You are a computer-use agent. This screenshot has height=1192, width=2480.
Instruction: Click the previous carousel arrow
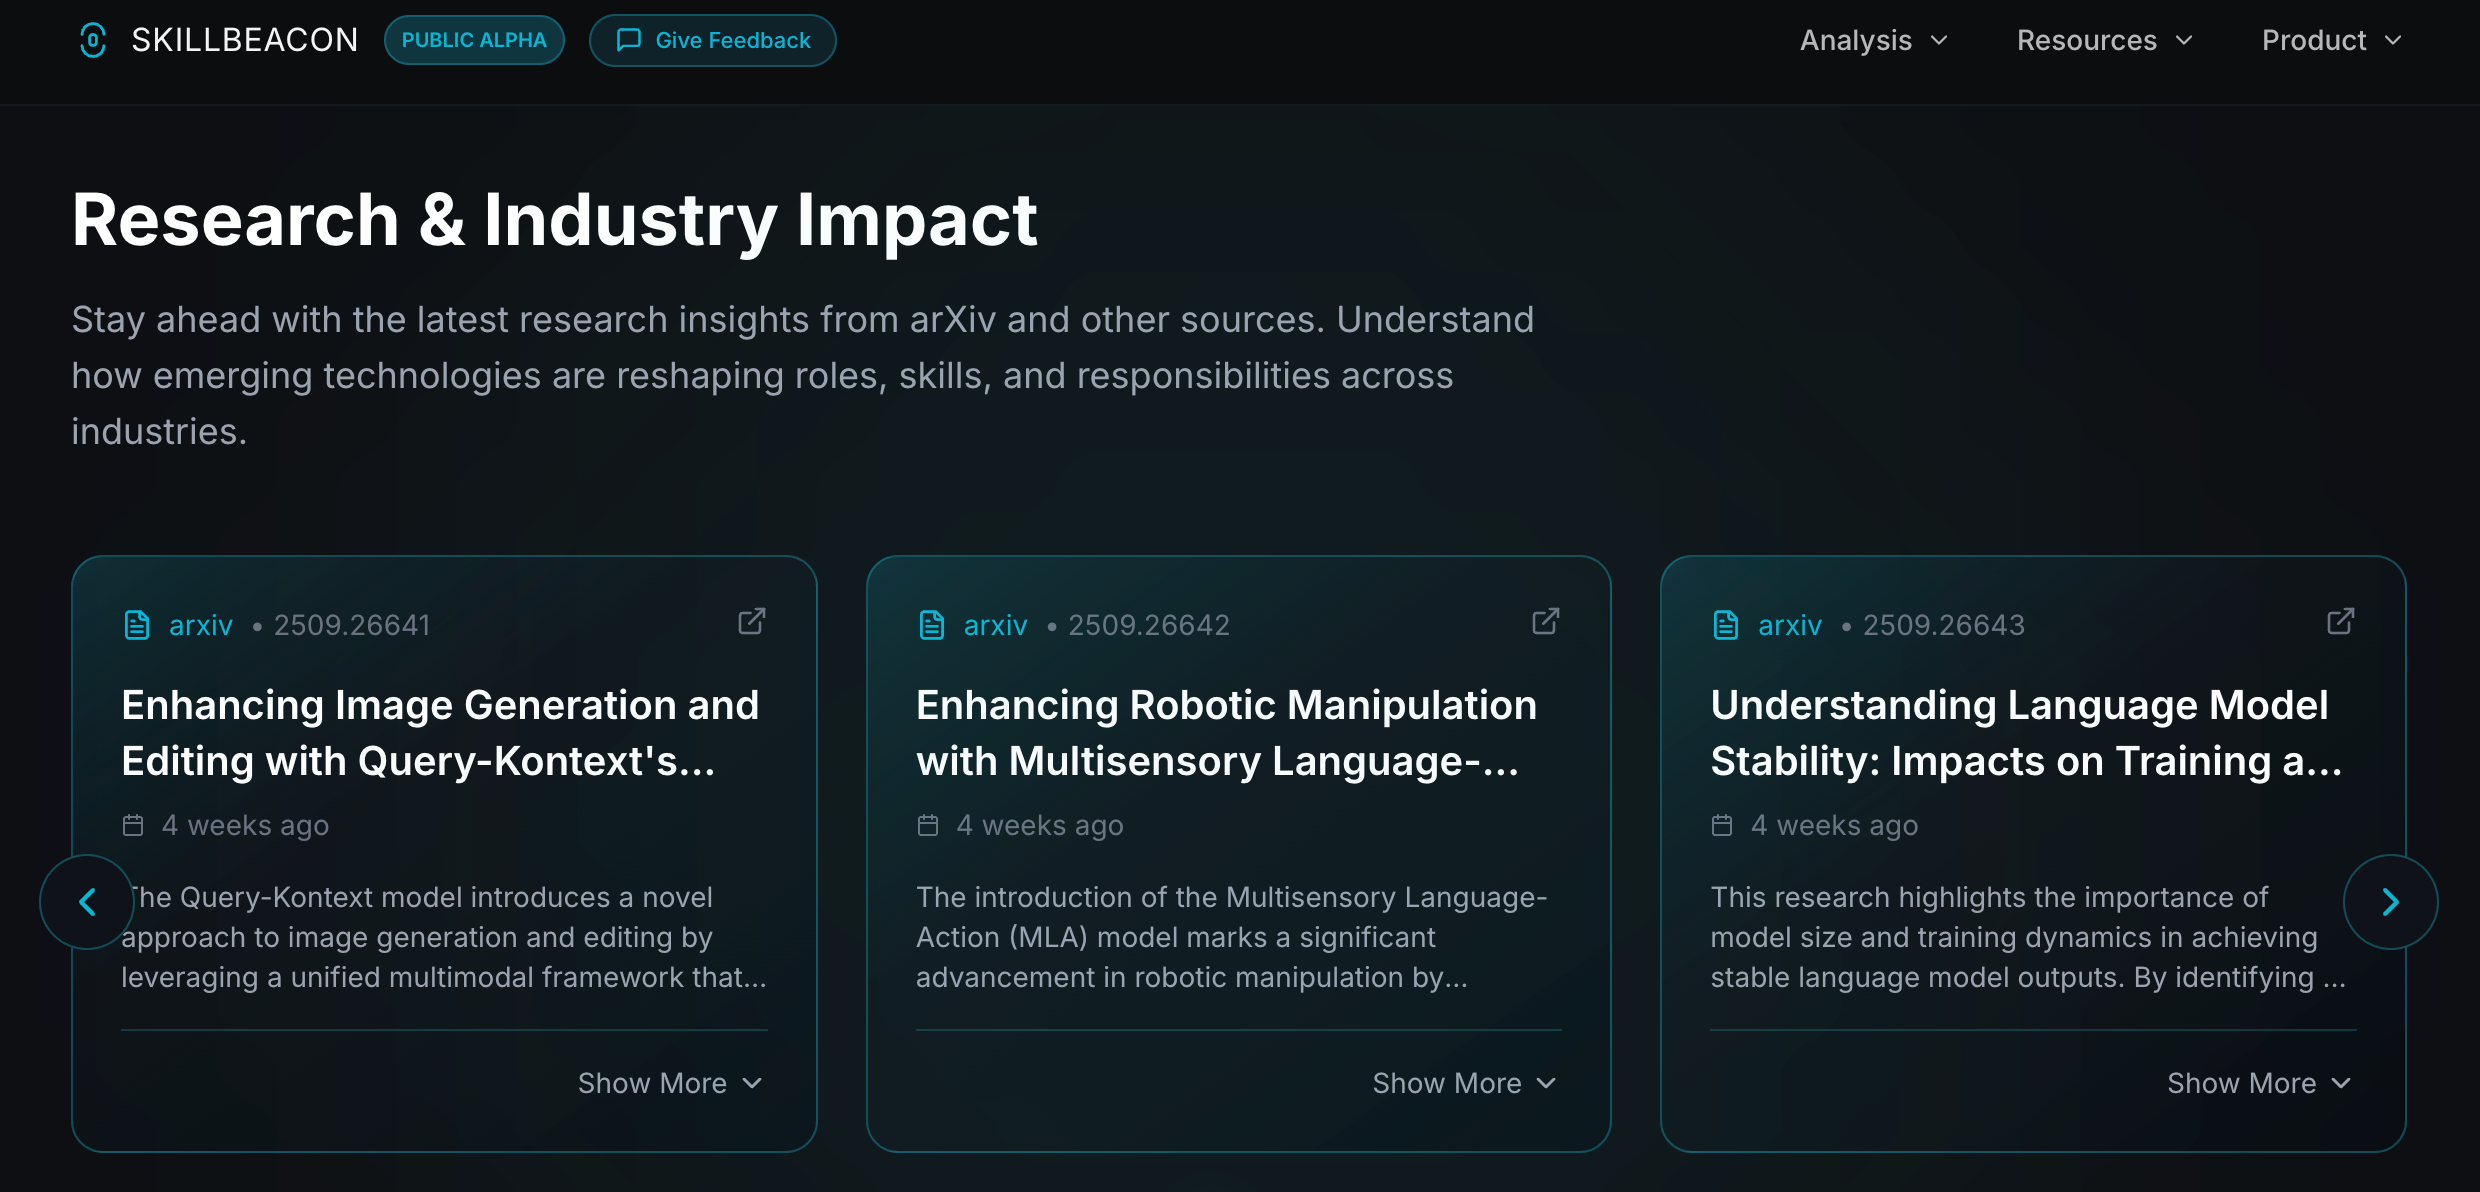pyautogui.click(x=88, y=902)
